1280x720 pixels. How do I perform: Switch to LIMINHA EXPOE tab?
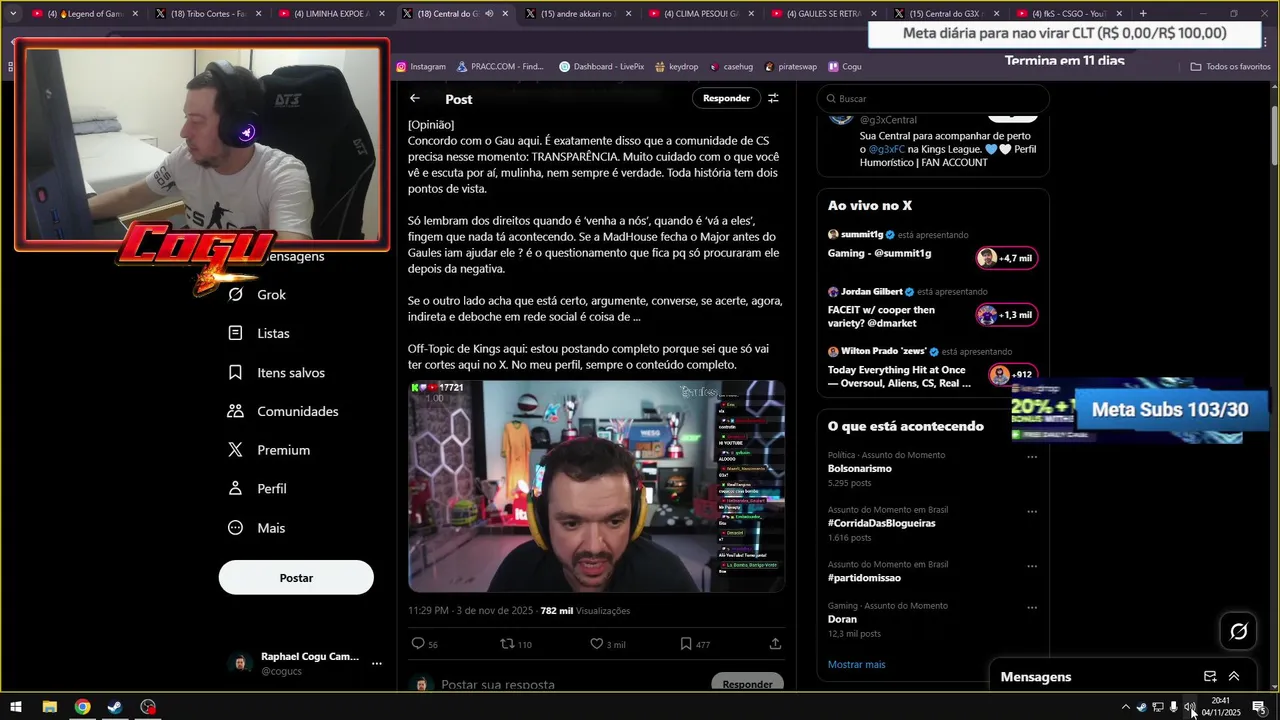(331, 14)
